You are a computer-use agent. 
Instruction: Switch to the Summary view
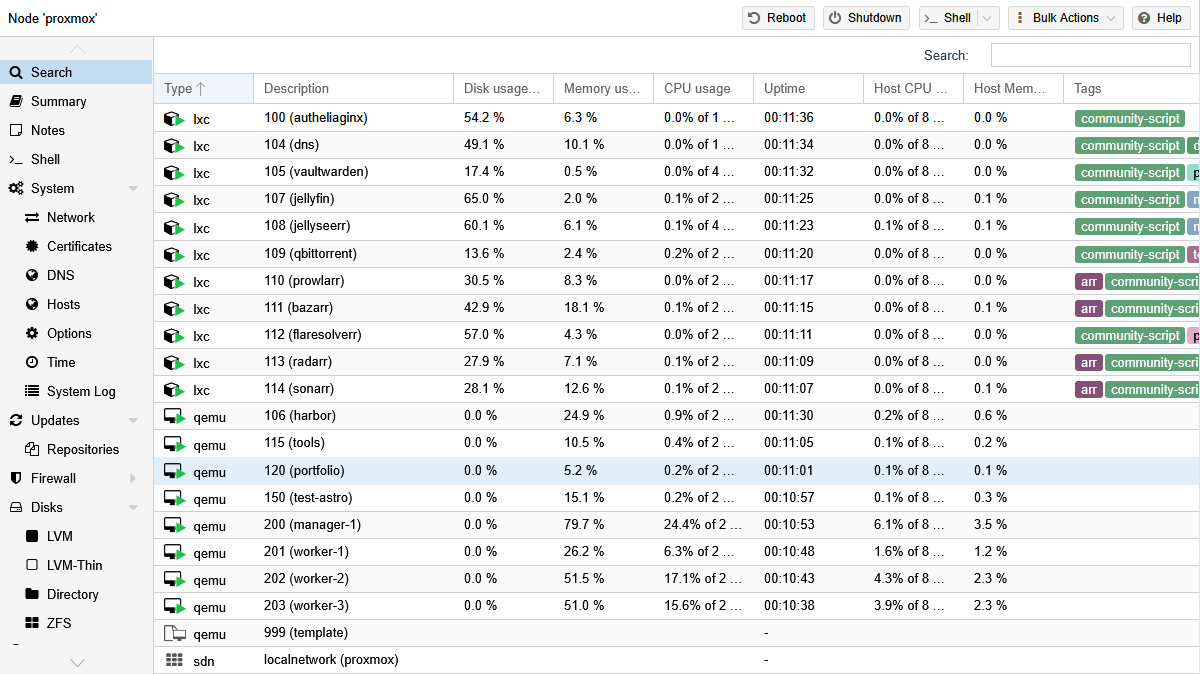pyautogui.click(x=58, y=101)
